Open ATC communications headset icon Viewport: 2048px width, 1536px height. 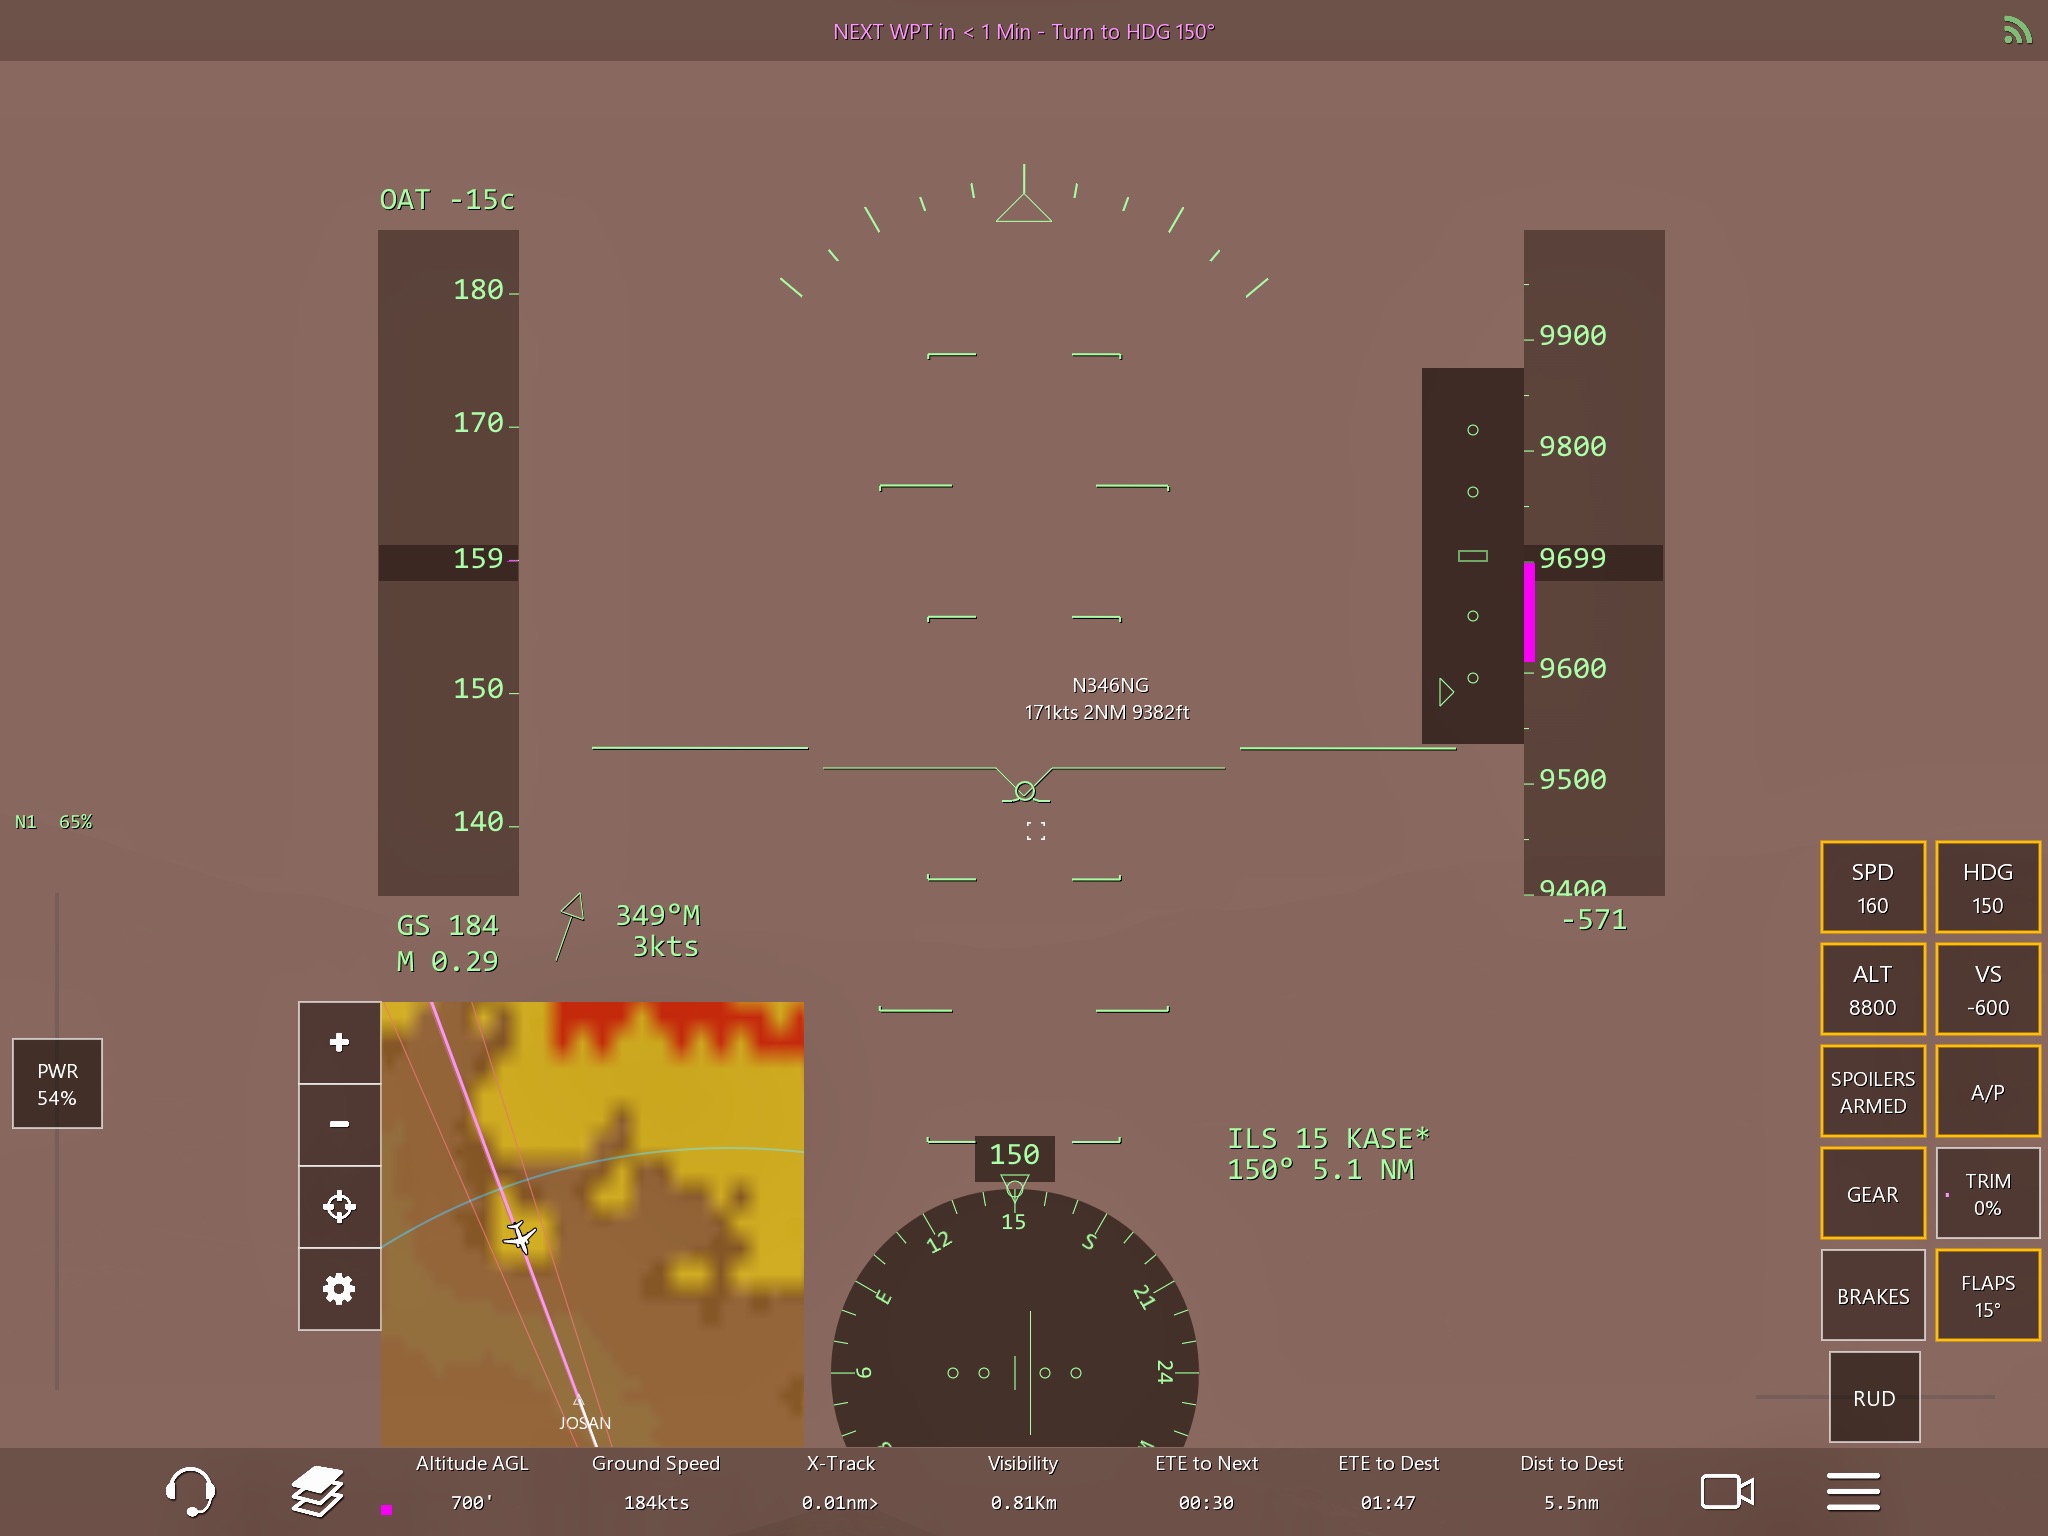click(x=189, y=1491)
